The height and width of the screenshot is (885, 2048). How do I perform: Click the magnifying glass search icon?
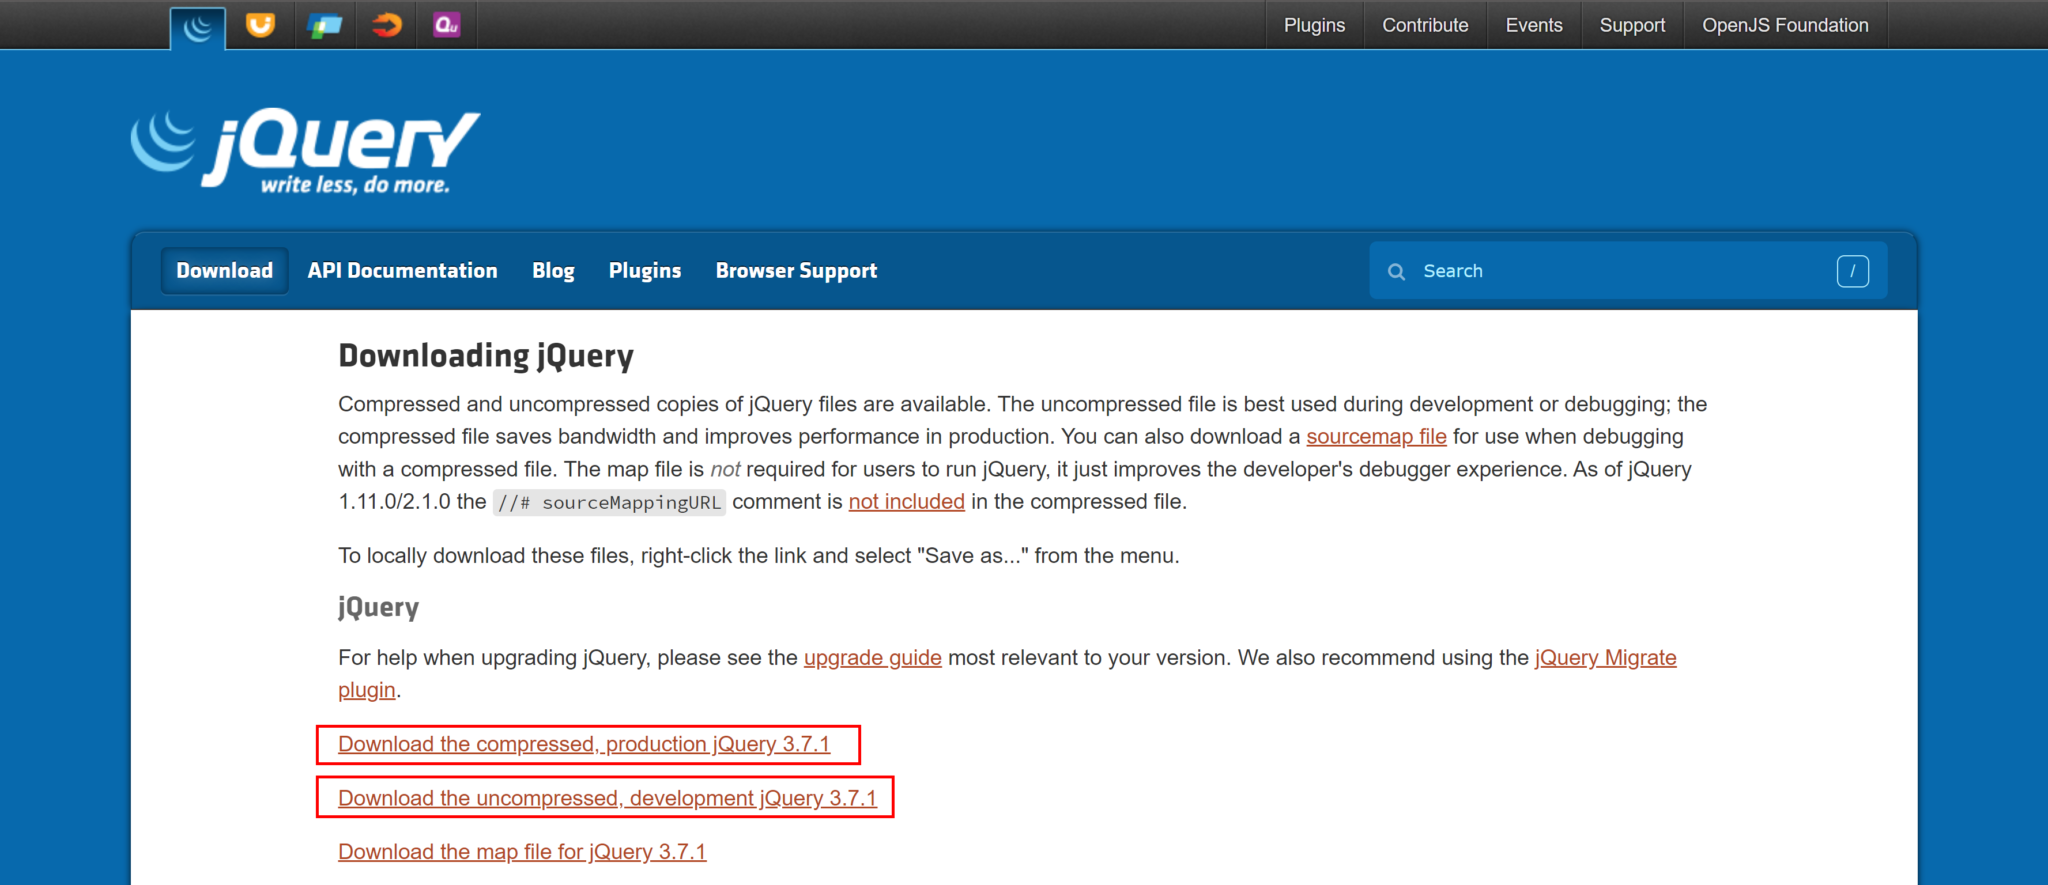[x=1397, y=271]
